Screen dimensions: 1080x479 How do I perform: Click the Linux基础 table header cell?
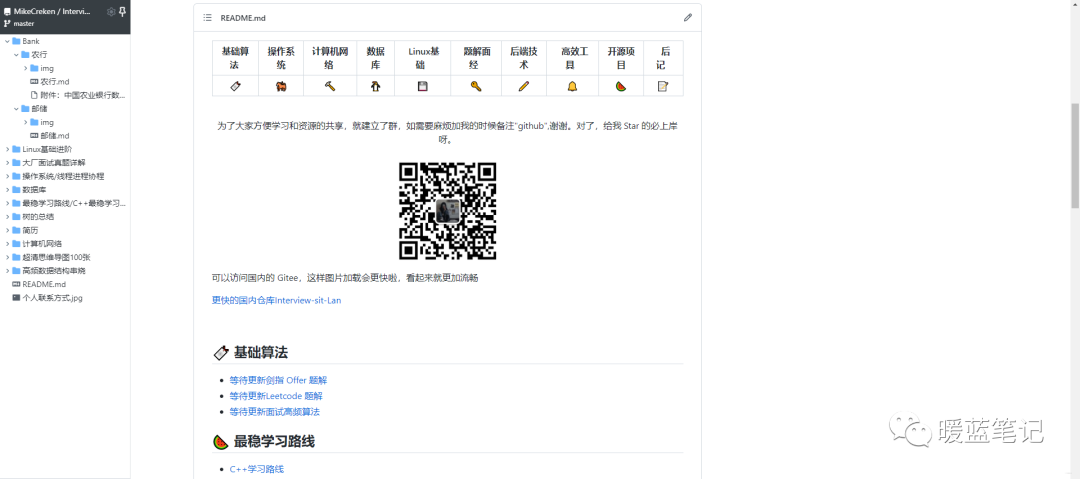(x=423, y=58)
